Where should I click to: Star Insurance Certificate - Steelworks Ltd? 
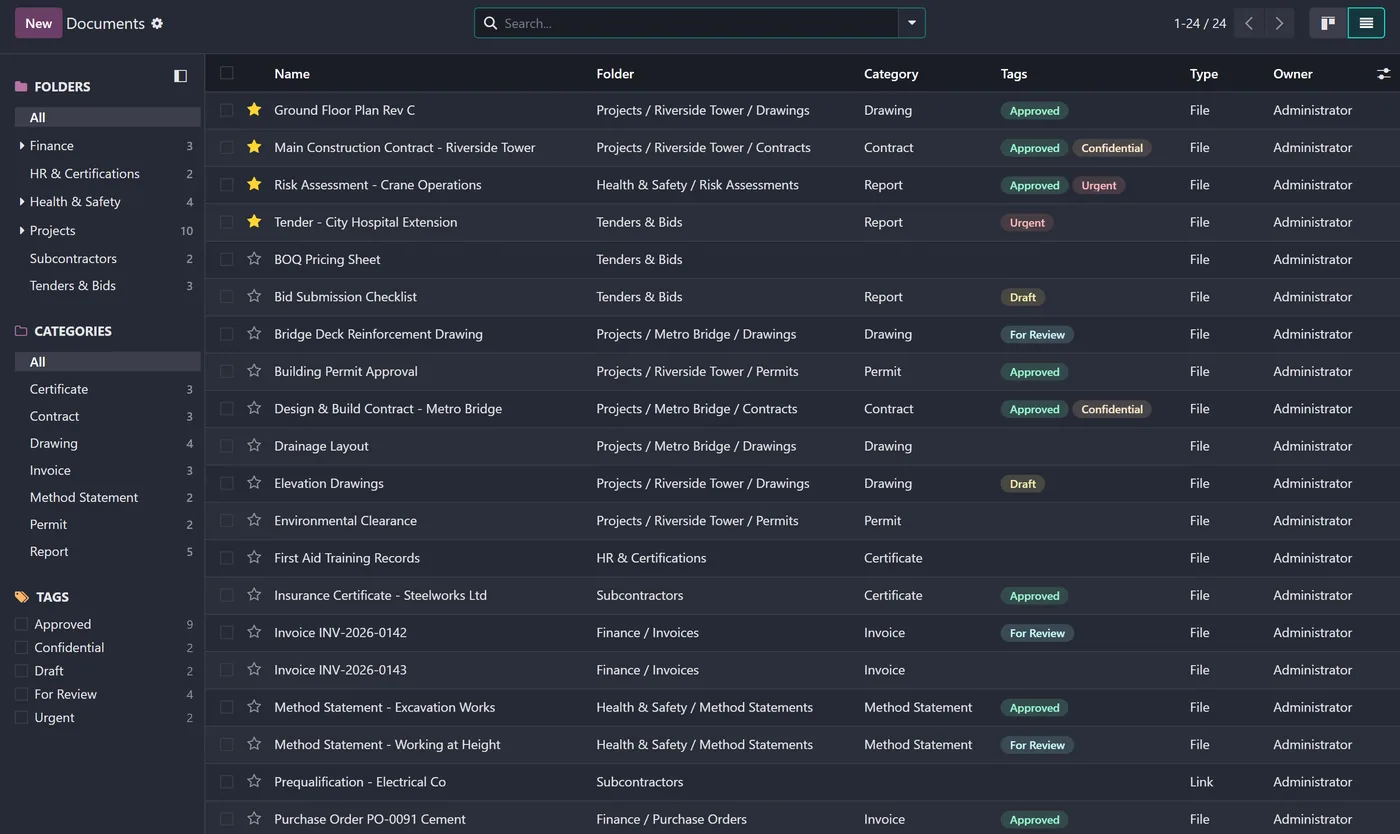coord(254,595)
